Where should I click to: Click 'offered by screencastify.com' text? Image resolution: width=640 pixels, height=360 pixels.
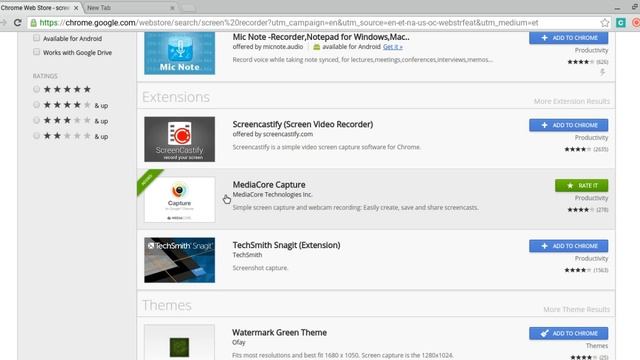pyautogui.click(x=273, y=134)
